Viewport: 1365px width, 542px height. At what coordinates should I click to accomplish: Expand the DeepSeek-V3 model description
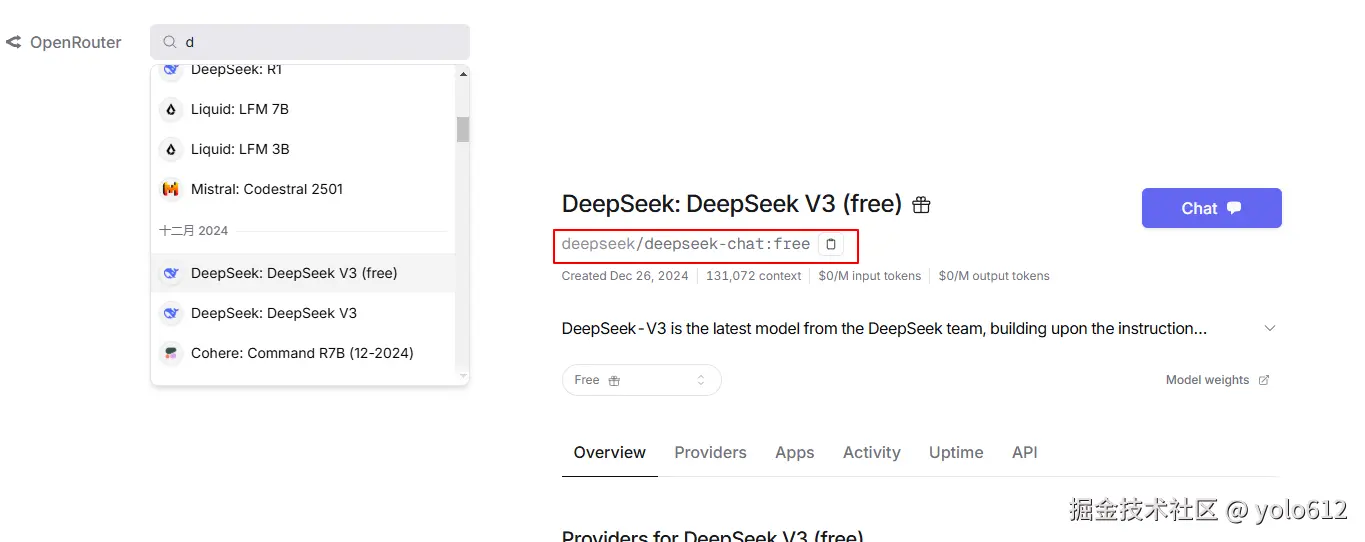(1270, 328)
